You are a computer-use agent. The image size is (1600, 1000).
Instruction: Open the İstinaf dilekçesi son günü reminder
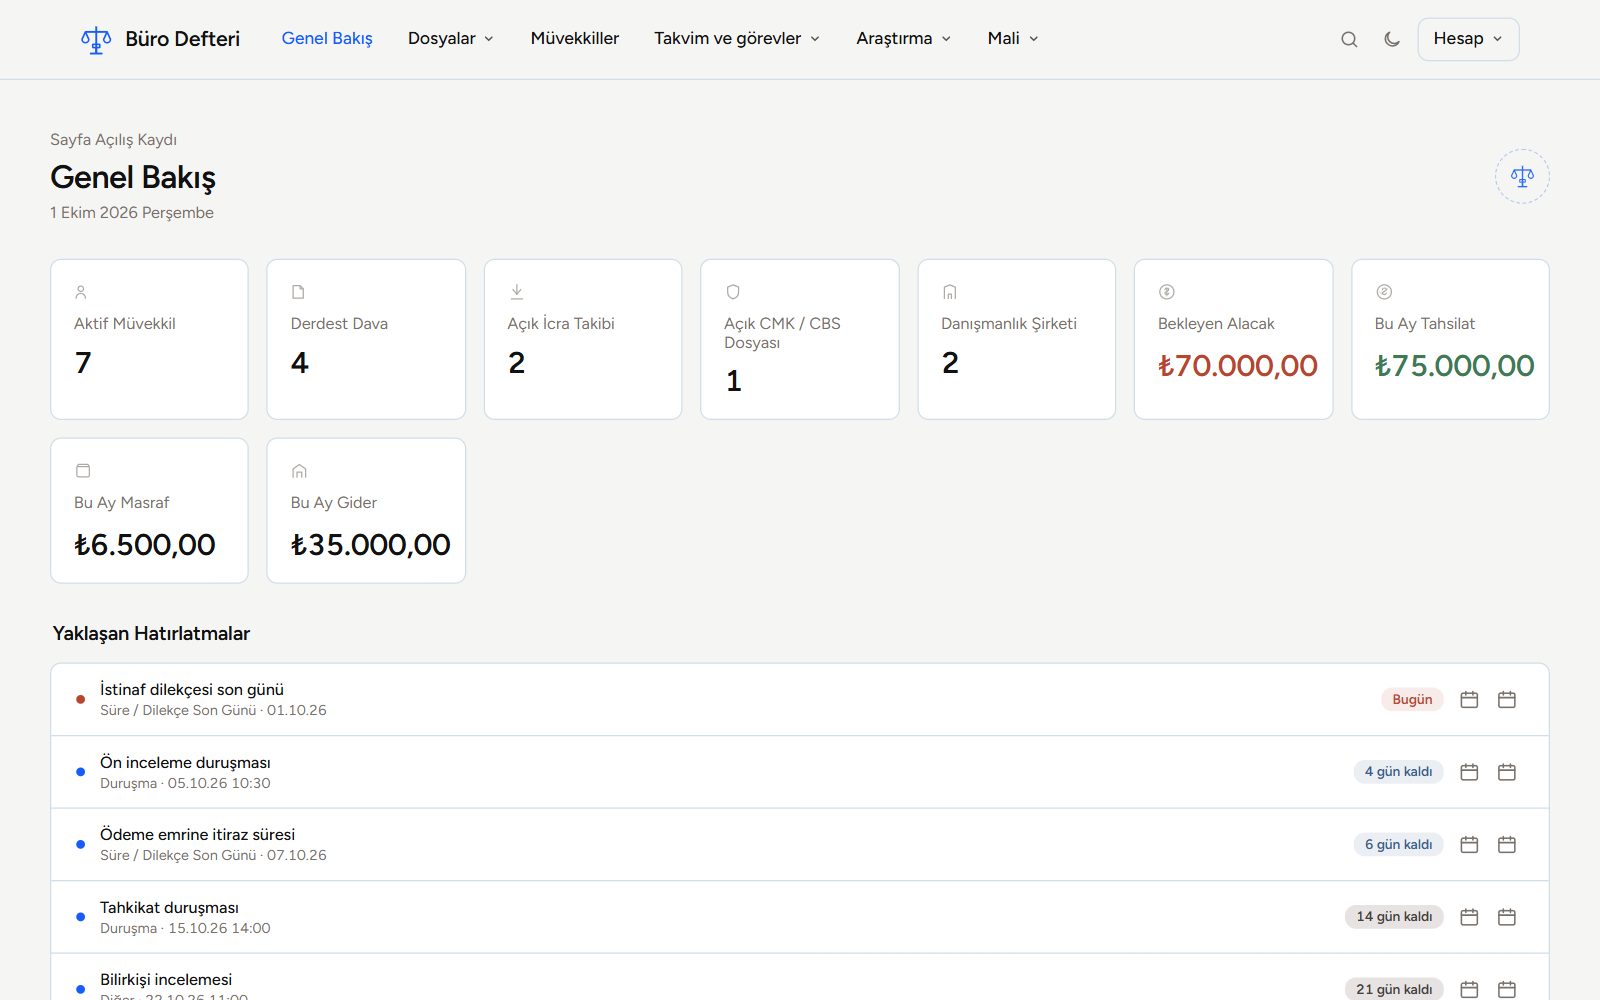click(x=800, y=700)
